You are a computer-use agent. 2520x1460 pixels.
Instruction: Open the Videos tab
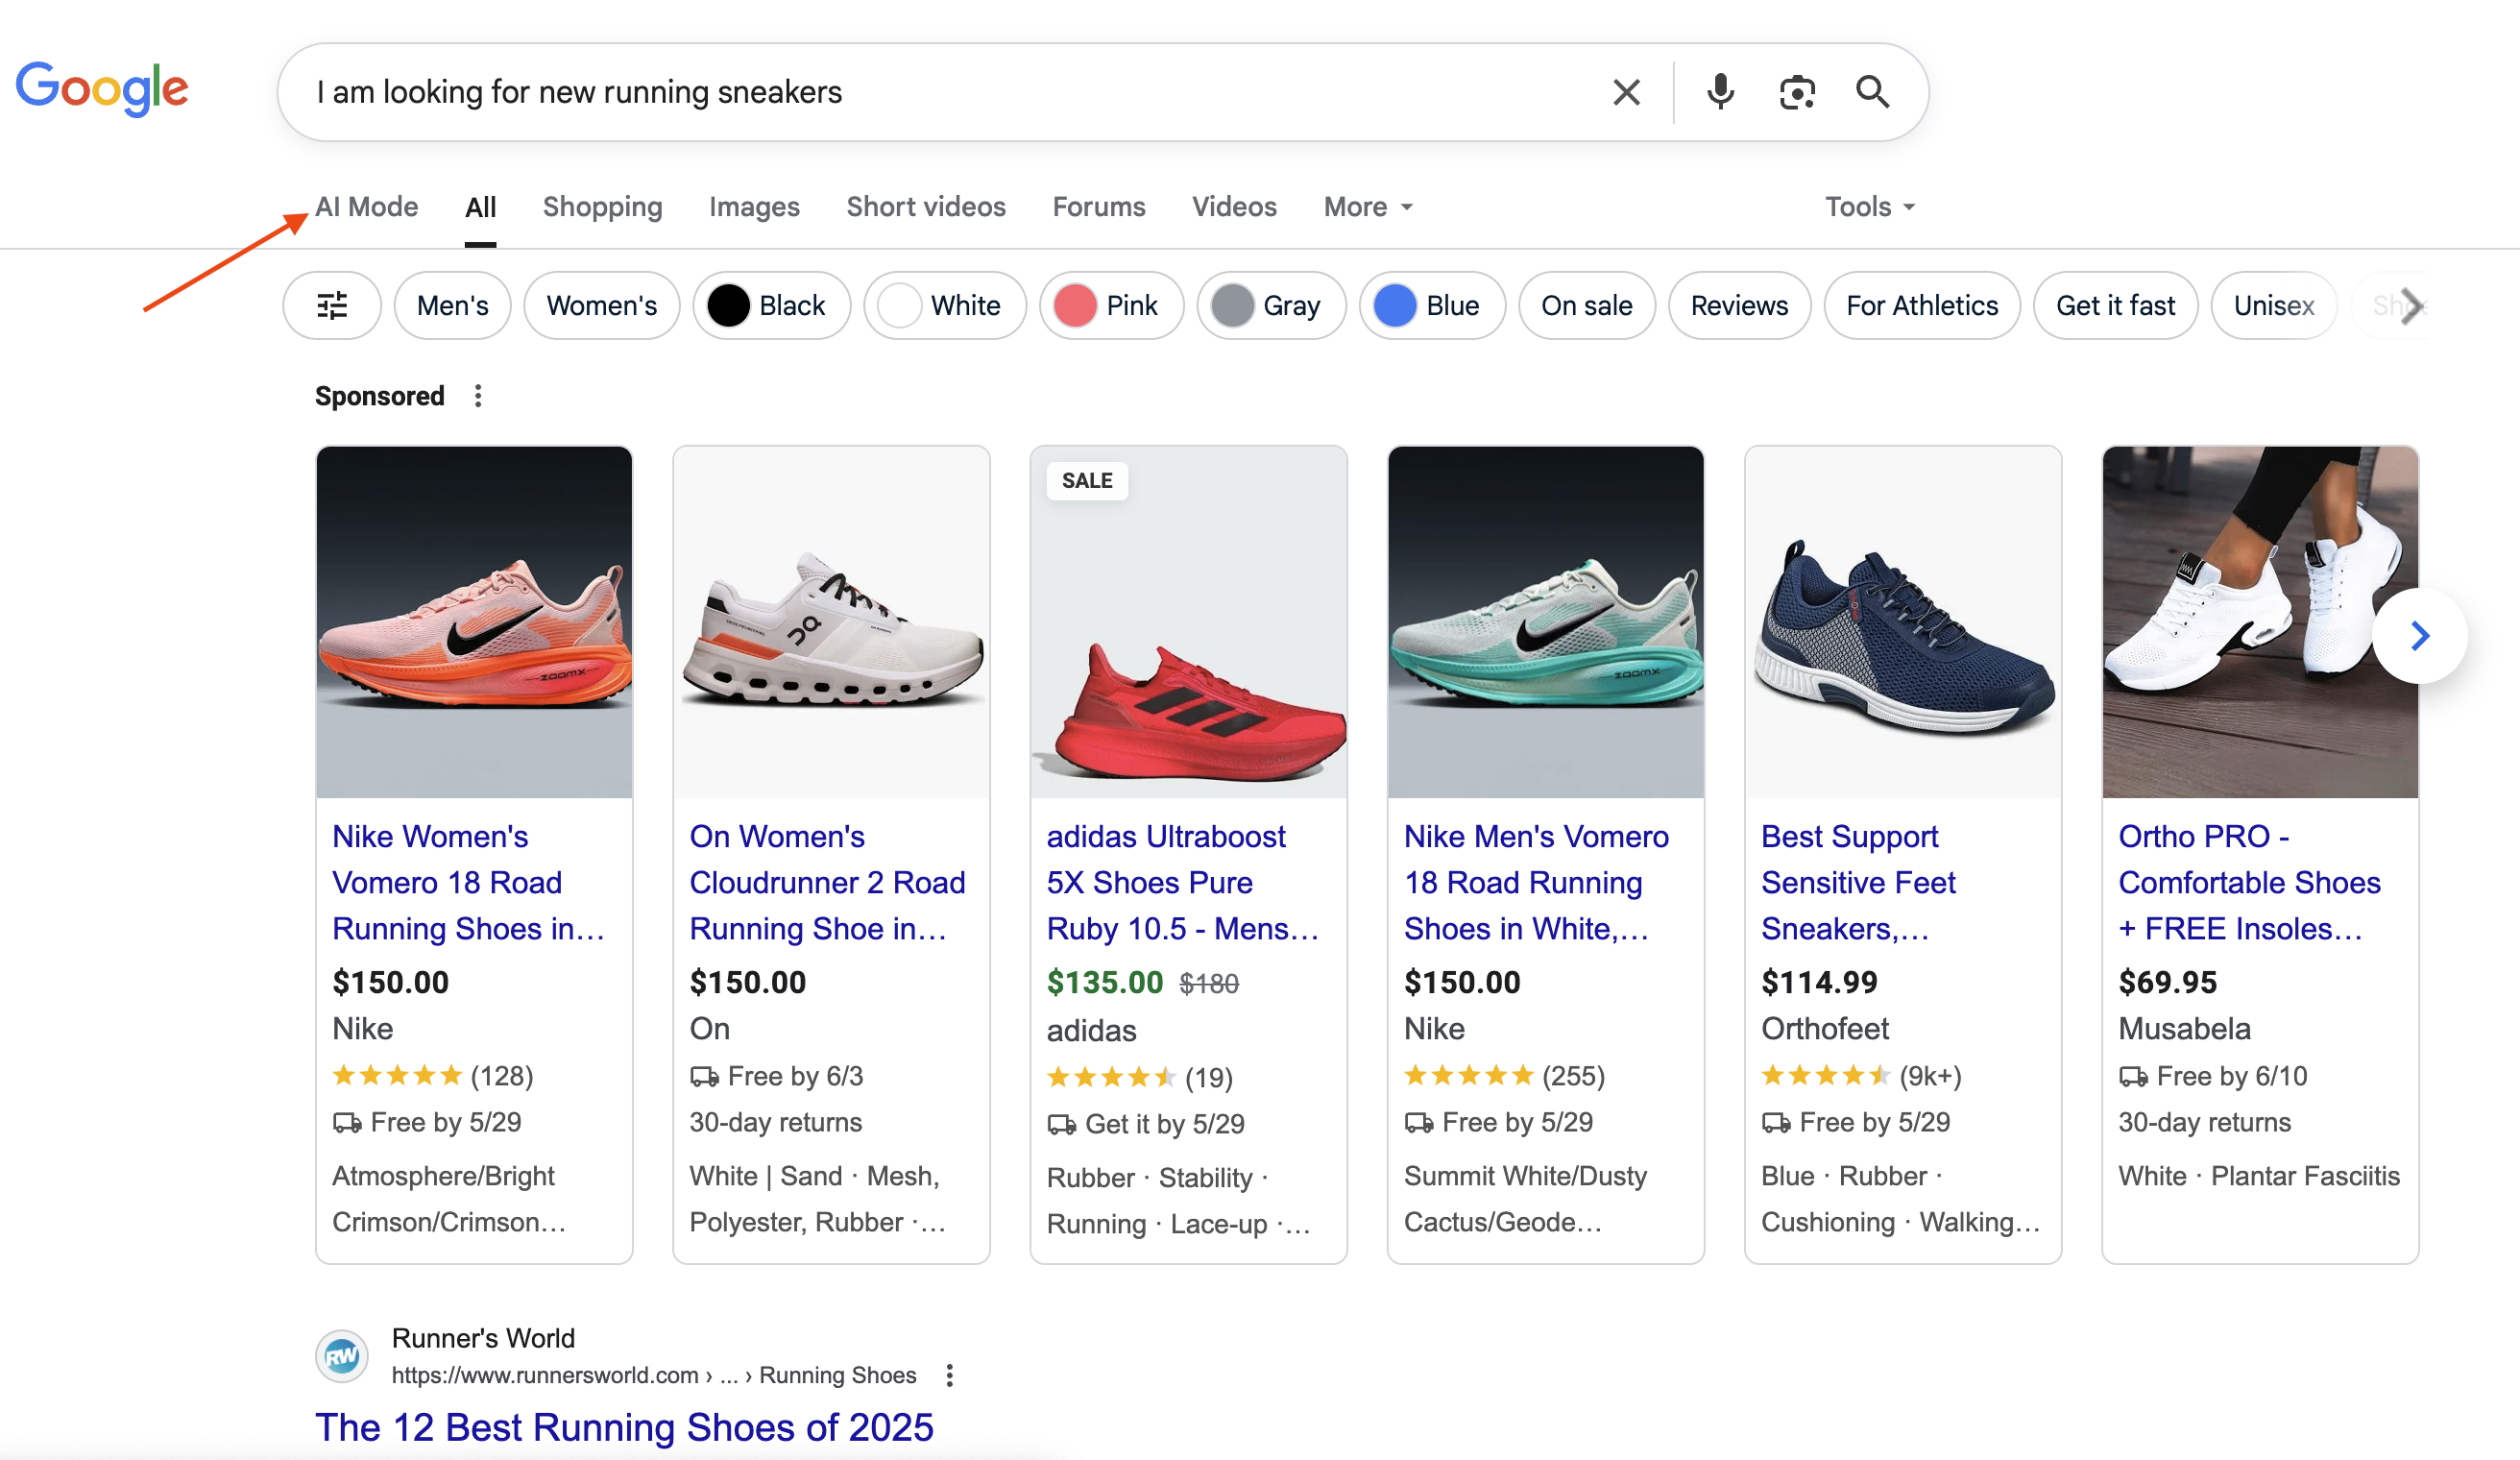click(x=1234, y=207)
